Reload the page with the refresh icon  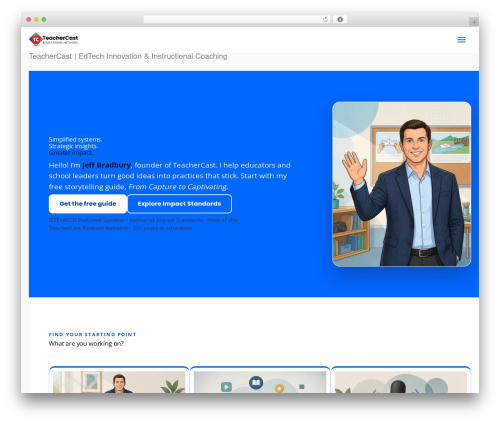pos(325,19)
